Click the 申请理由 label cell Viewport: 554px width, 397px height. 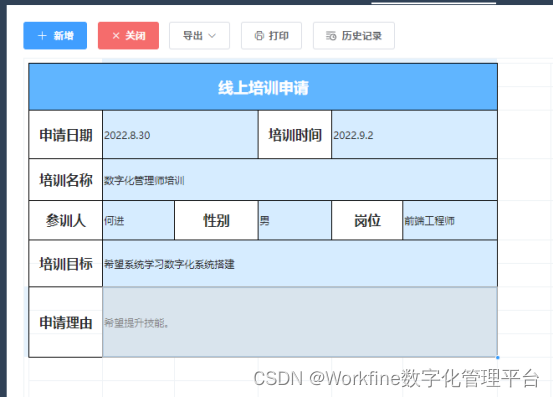(66, 322)
